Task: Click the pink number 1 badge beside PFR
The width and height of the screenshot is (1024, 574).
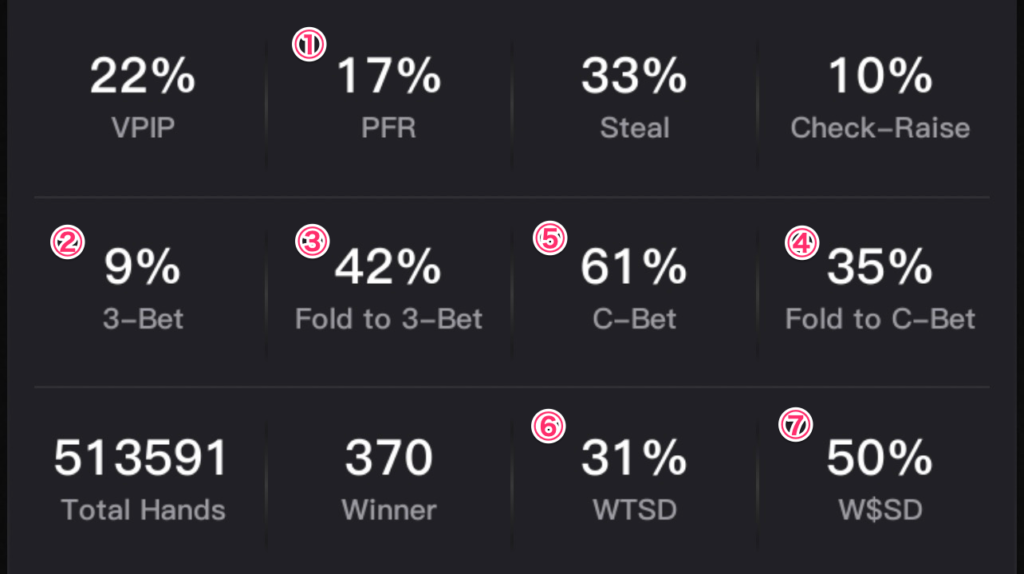Action: click(x=310, y=46)
